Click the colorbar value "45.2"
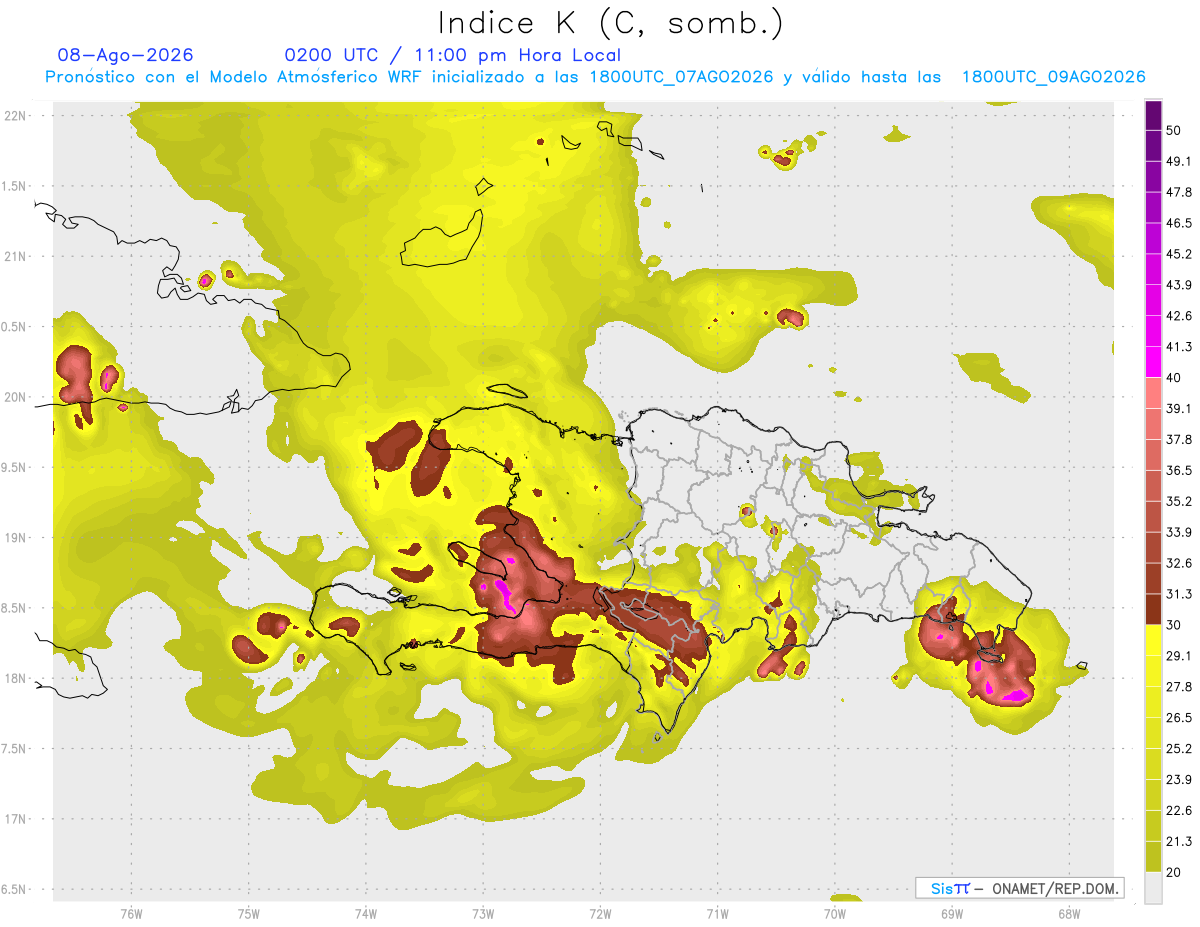 1179,254
